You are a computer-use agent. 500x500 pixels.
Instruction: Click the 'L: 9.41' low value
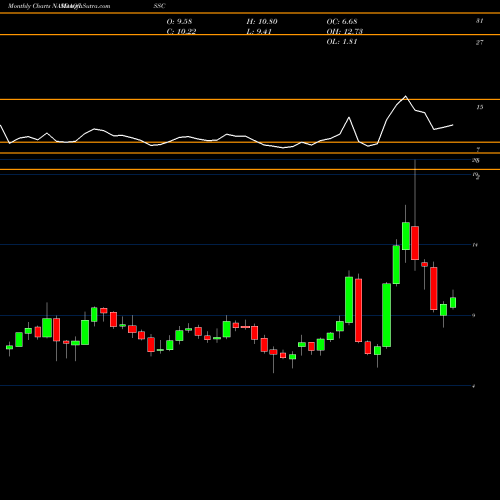259,32
